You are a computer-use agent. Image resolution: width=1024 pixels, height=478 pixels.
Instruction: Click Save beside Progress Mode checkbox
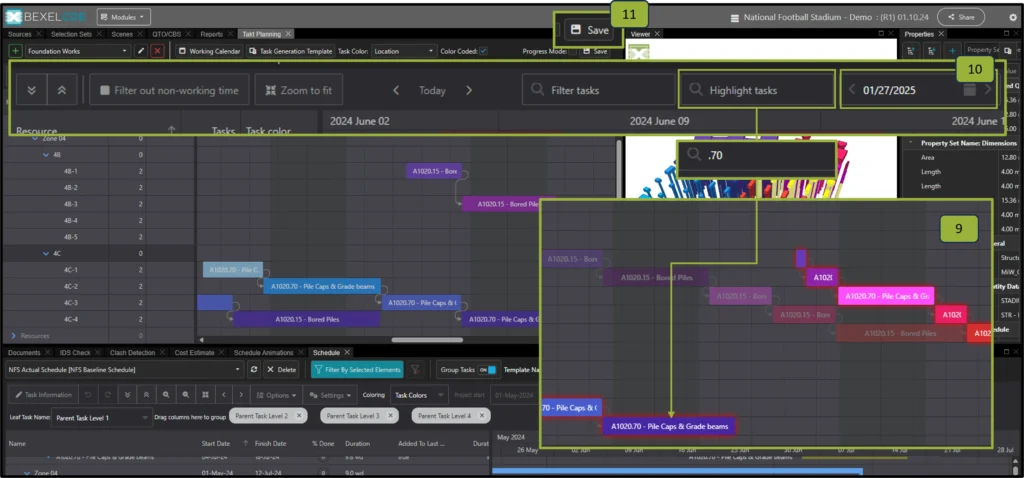tap(595, 51)
